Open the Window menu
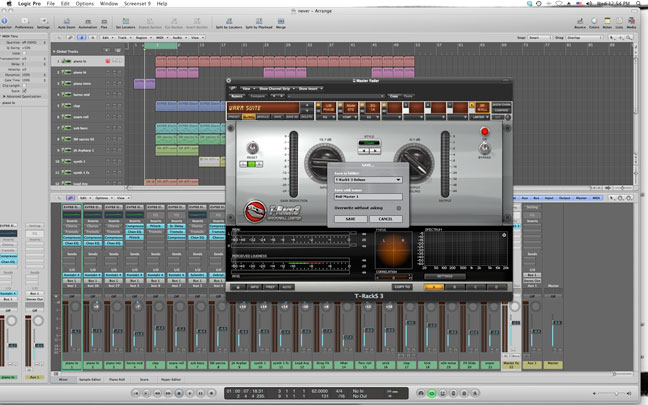 [x=109, y=3]
